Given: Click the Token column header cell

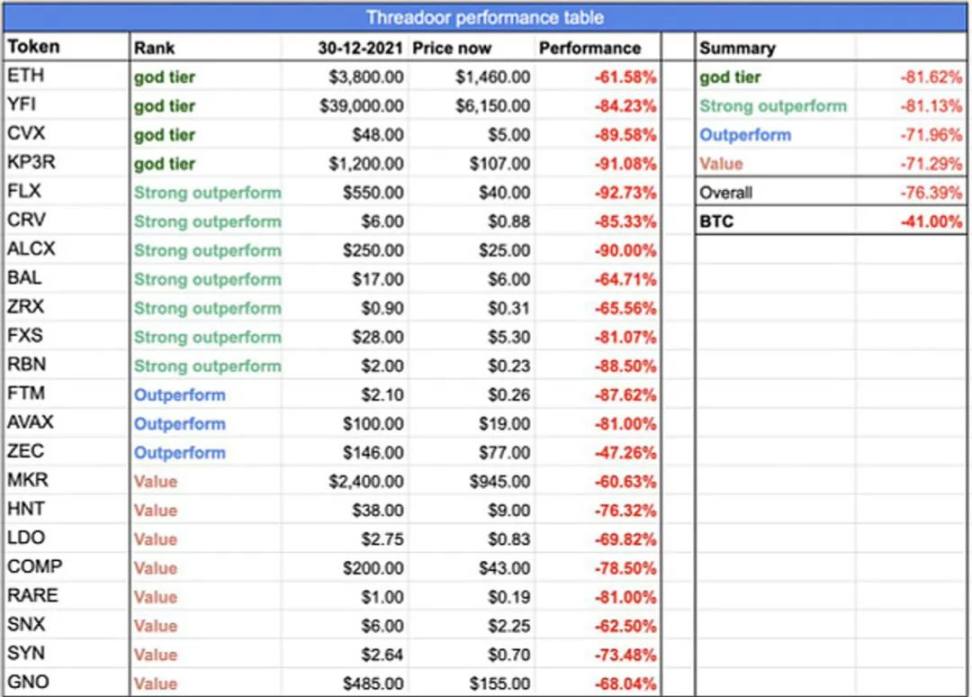Looking at the screenshot, I should point(66,47).
